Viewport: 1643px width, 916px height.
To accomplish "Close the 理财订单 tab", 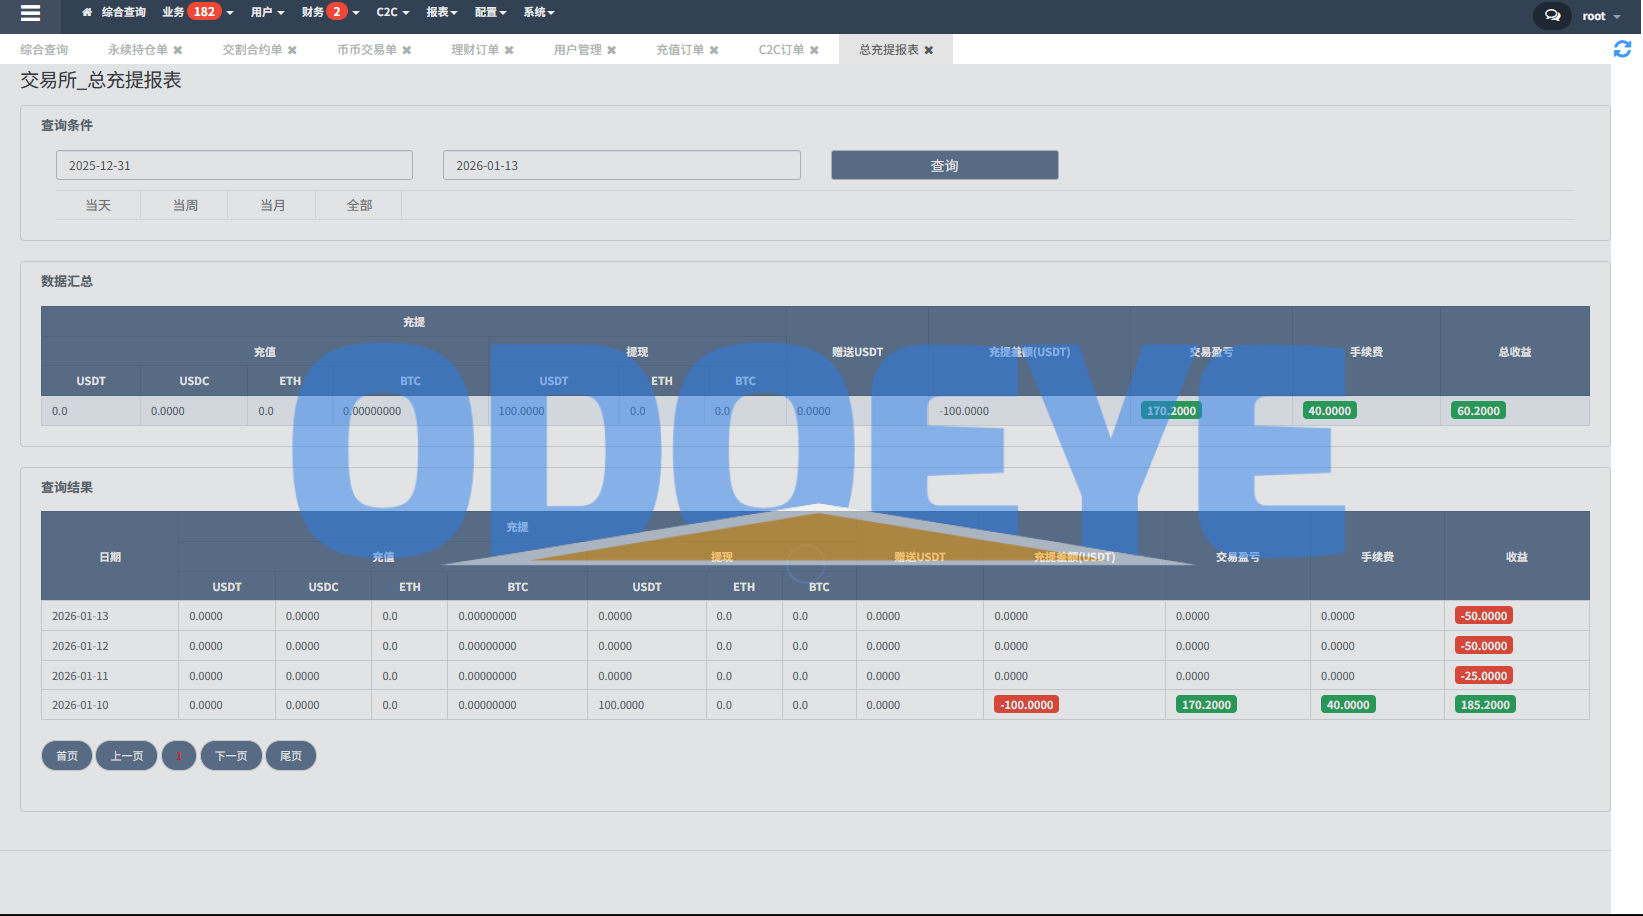I will pos(509,50).
